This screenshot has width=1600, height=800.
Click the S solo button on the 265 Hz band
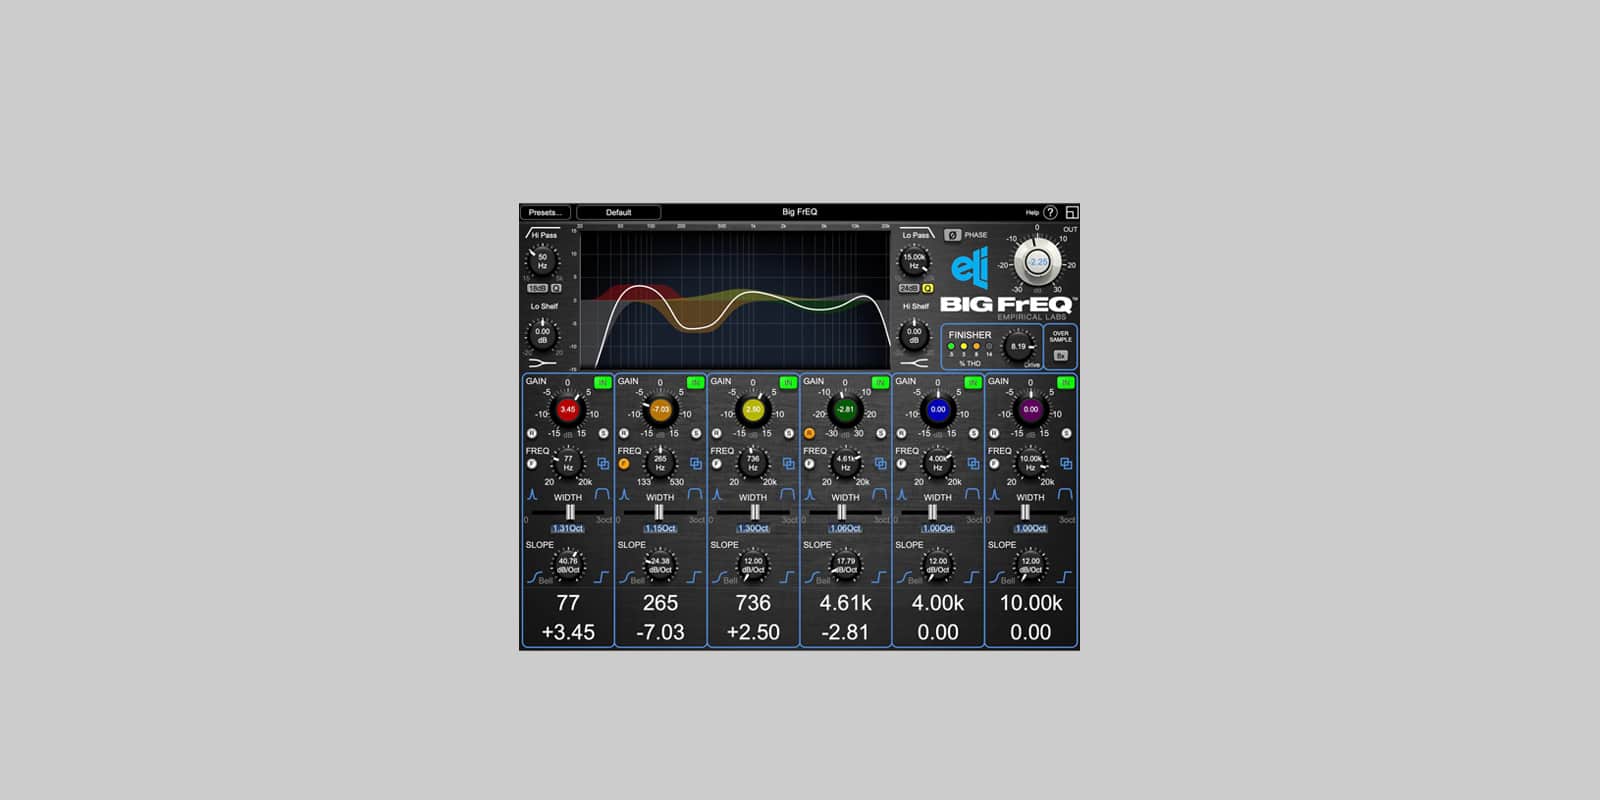[696, 433]
